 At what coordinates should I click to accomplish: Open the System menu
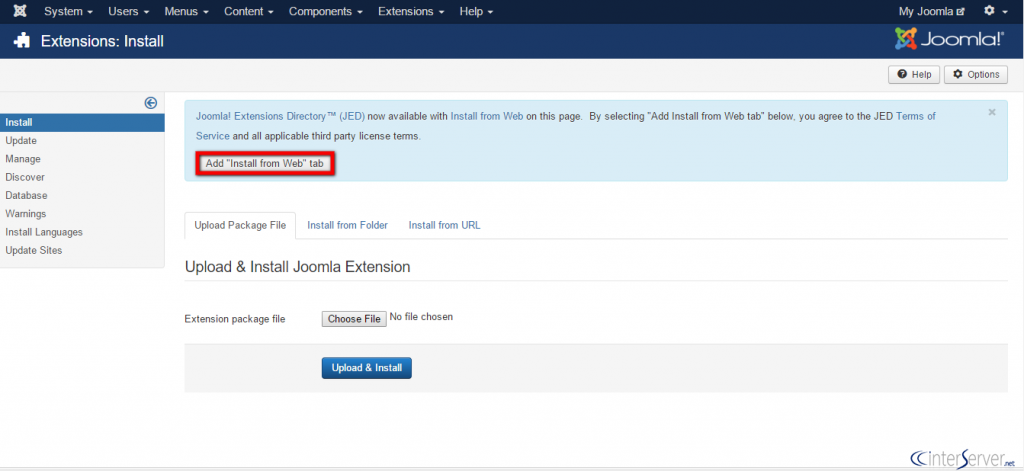(x=68, y=12)
